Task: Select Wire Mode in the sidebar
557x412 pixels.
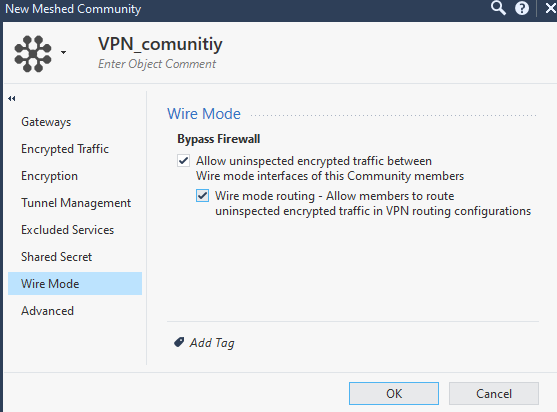Action: tap(75, 283)
